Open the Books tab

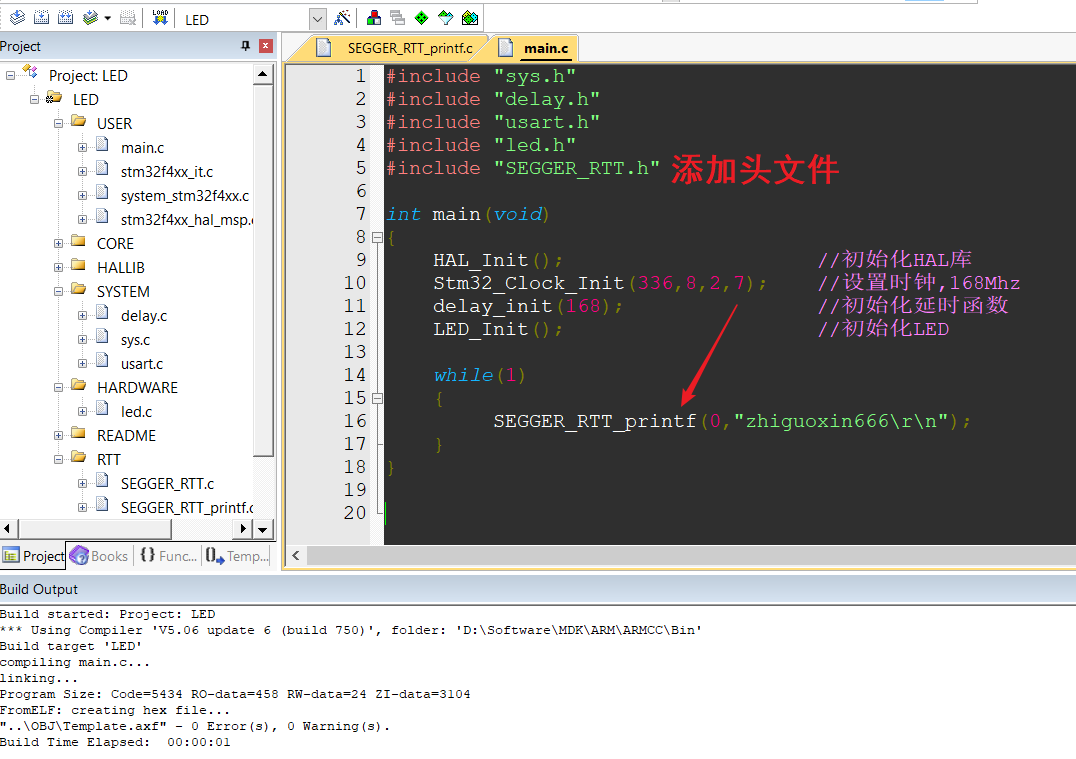[100, 556]
